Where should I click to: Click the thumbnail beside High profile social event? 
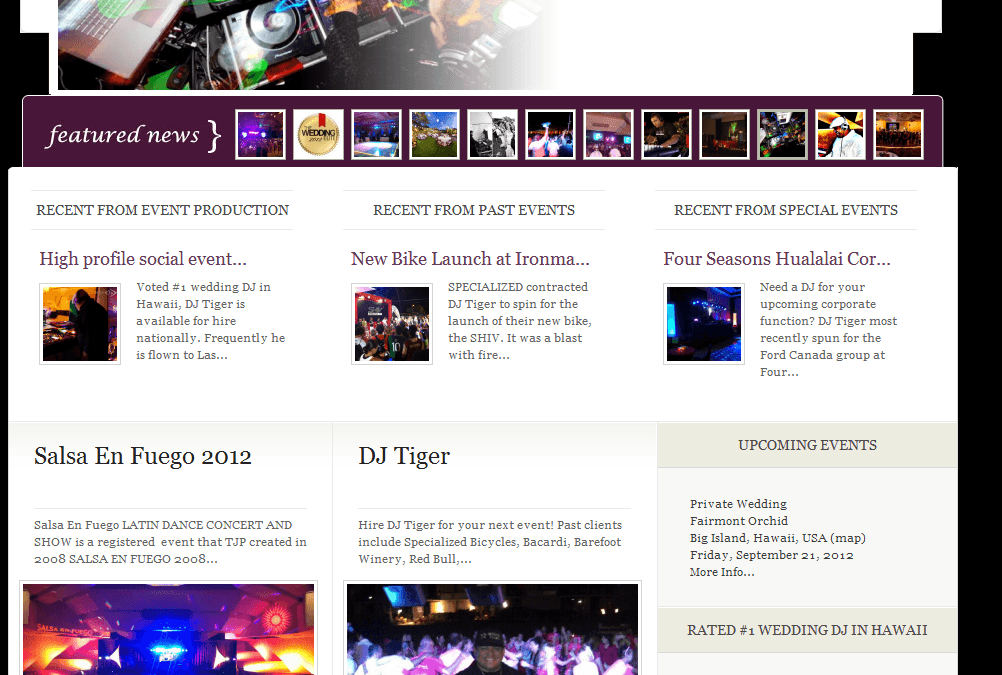80,324
